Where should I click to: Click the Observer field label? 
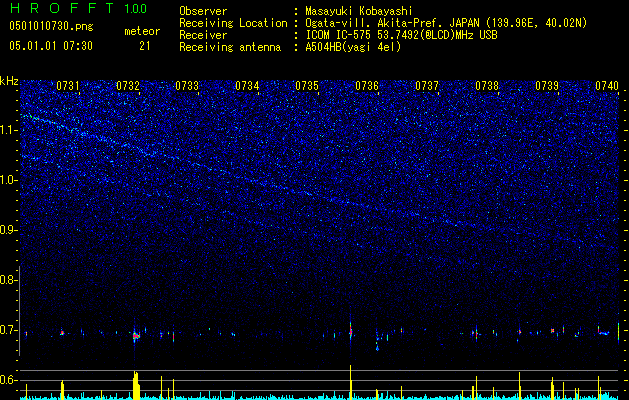[203, 11]
